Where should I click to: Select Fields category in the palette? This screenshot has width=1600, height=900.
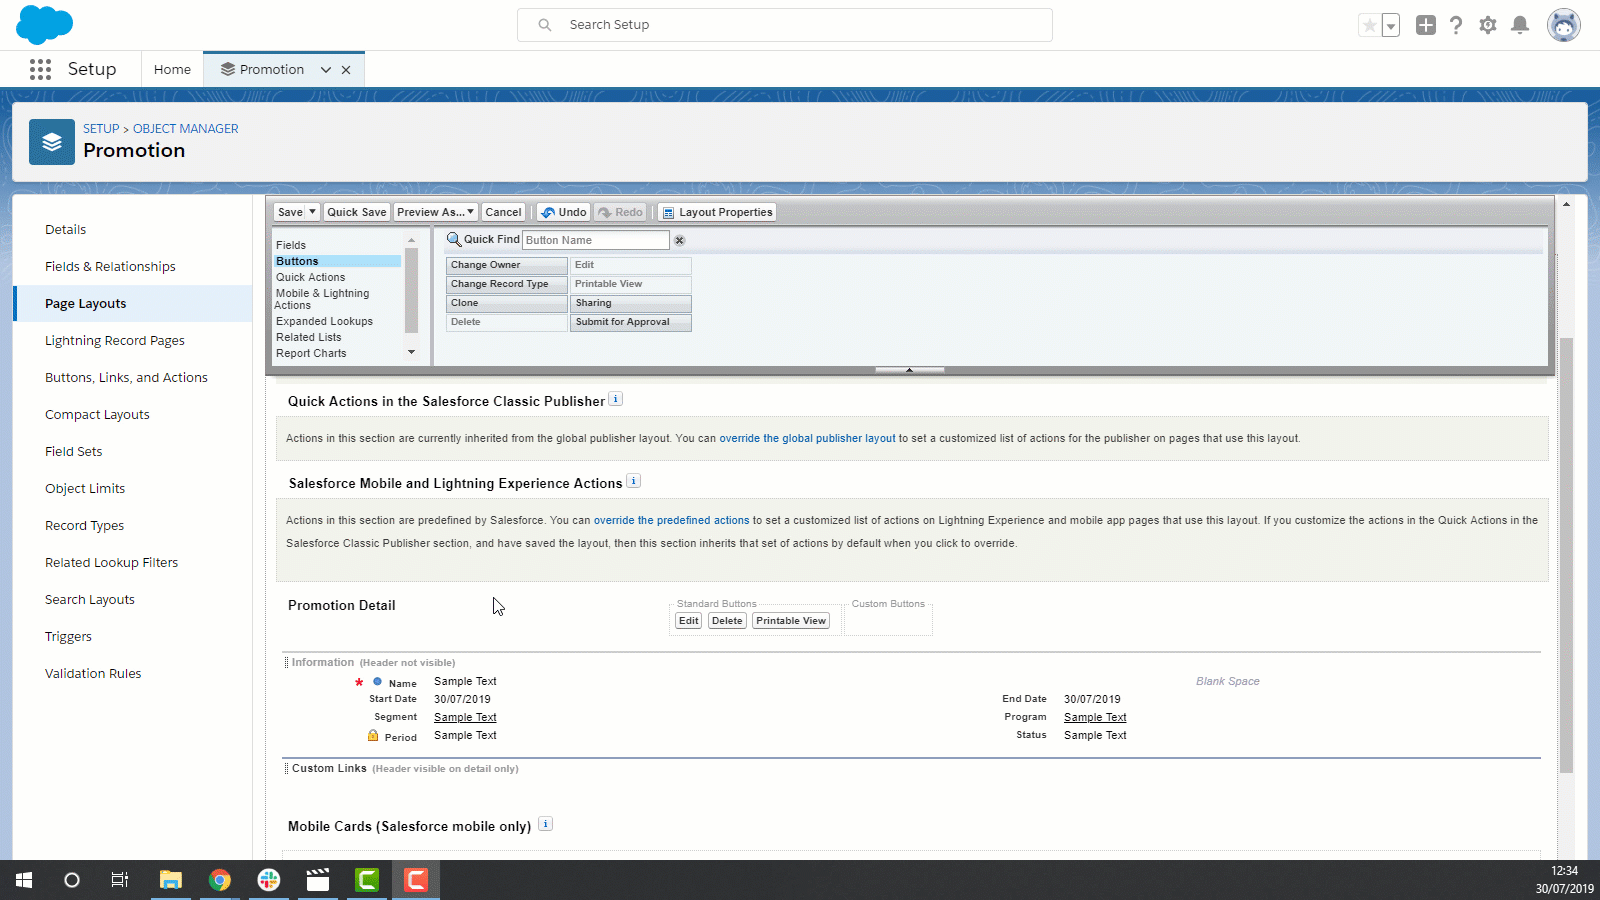pos(291,245)
